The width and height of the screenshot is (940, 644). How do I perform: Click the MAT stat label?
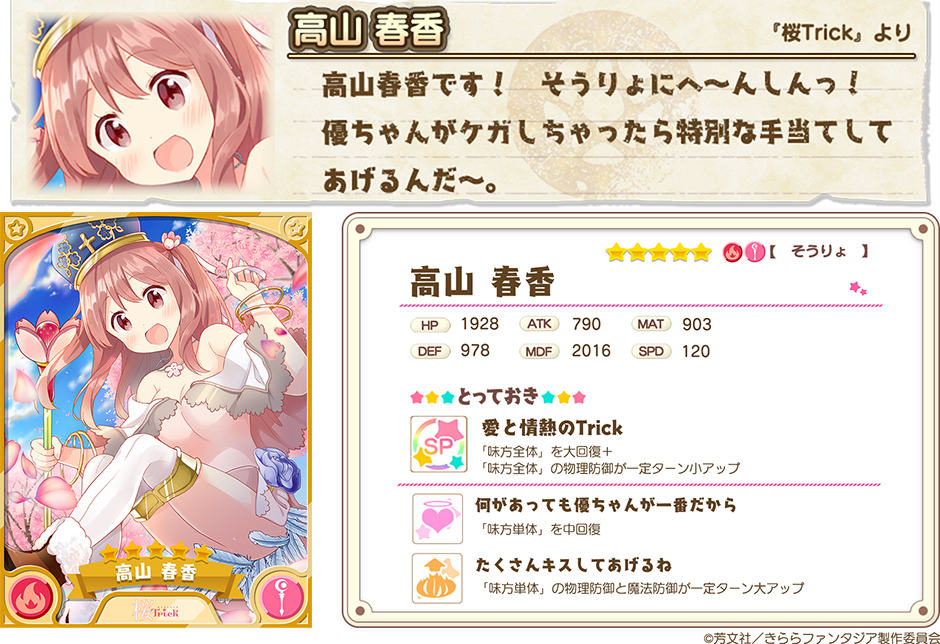pos(650,324)
